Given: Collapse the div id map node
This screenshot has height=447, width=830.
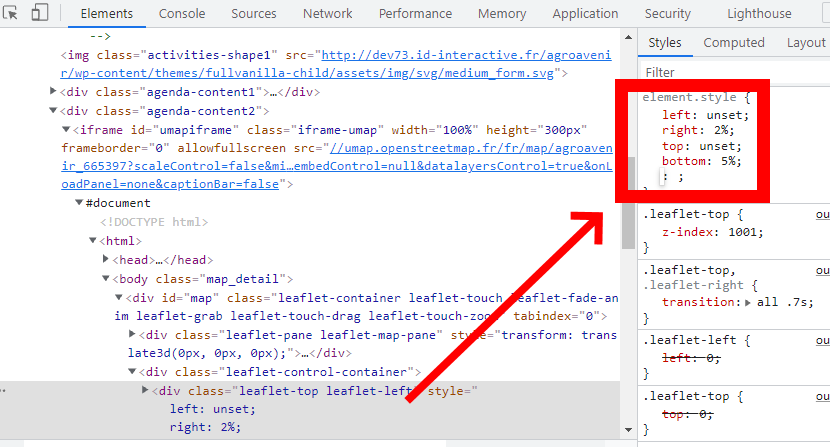Looking at the screenshot, I should pos(119,298).
